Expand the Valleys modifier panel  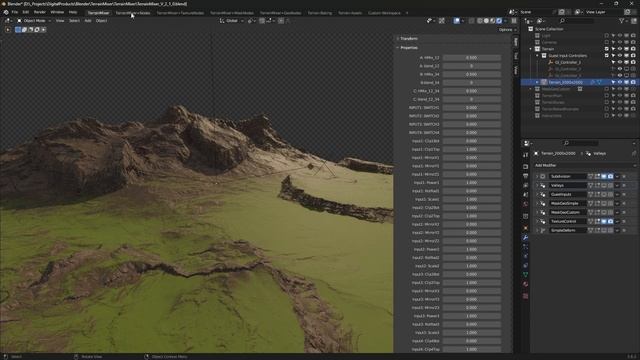pyautogui.click(x=537, y=185)
